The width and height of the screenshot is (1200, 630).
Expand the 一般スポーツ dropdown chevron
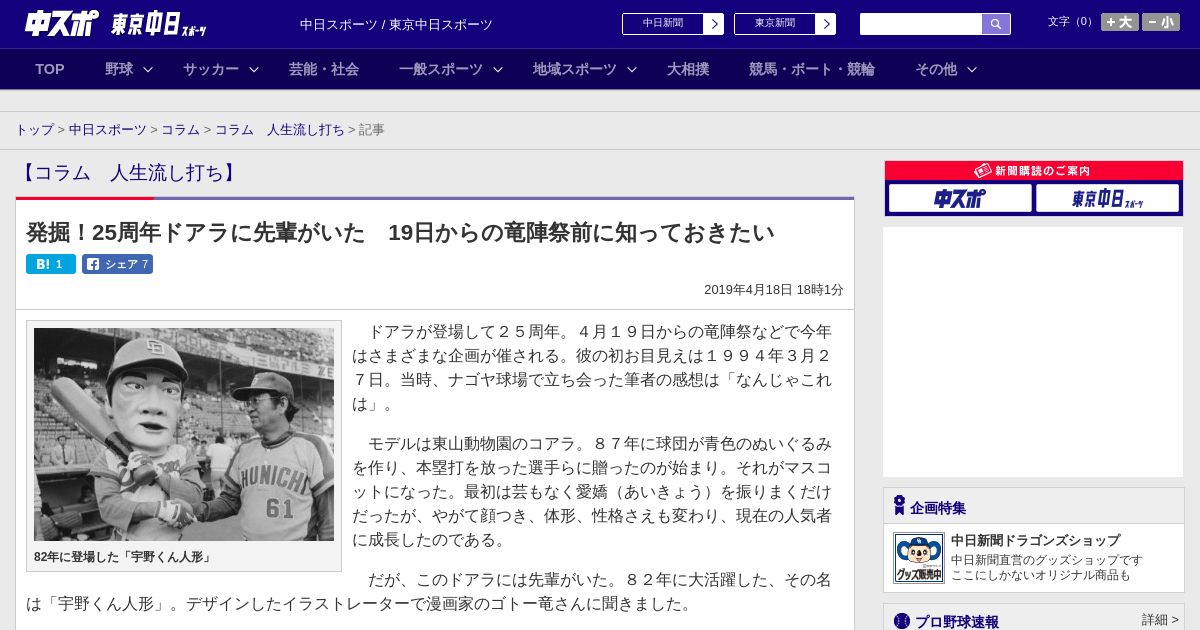click(x=498, y=69)
